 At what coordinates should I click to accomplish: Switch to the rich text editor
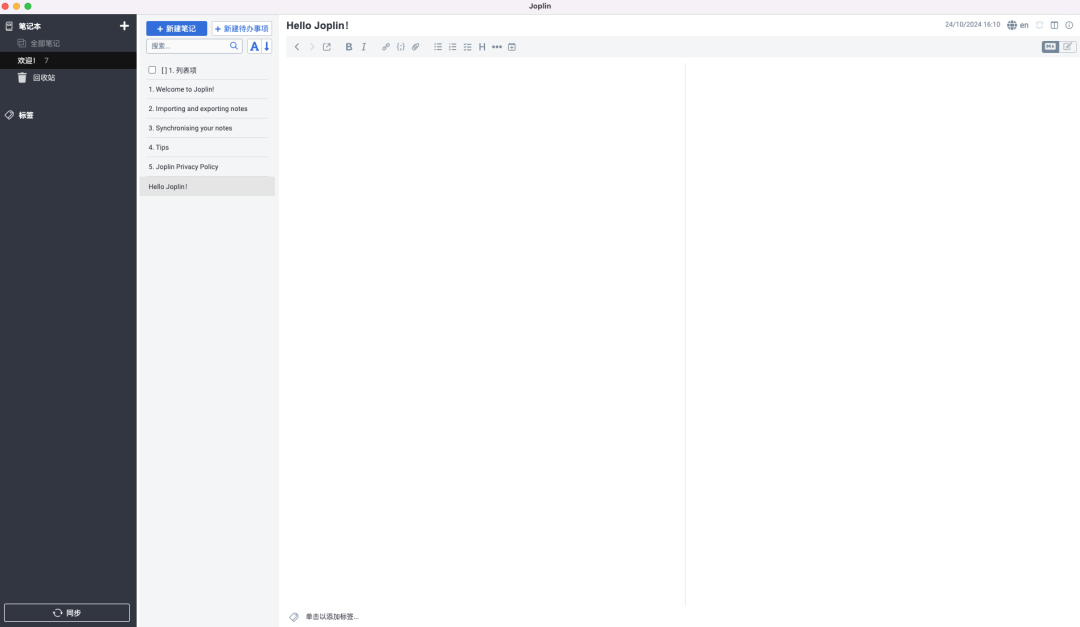(x=1068, y=47)
